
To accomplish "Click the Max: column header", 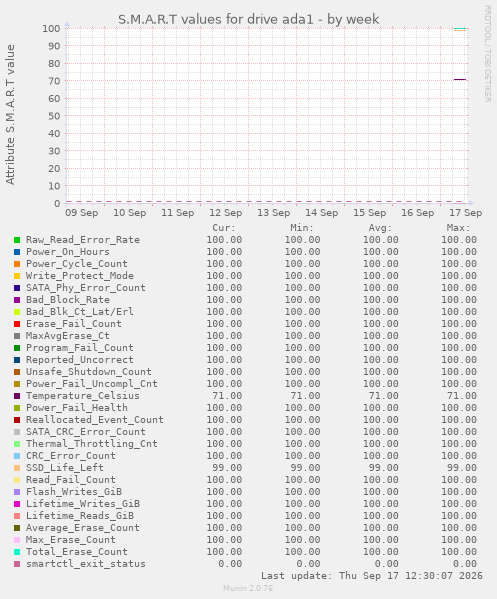I will 458,228.
